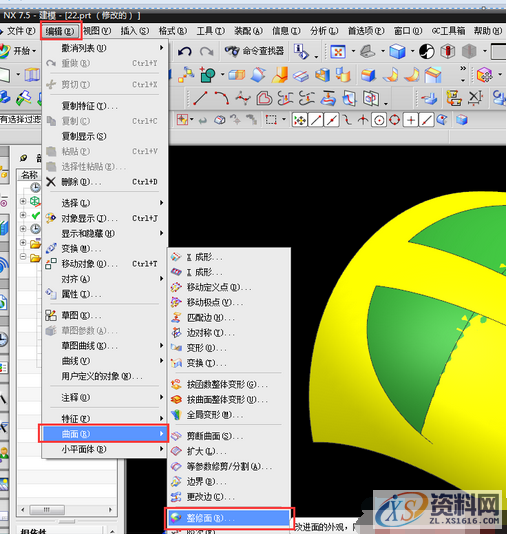
Task: Open the 编辑(E) menu
Action: pos(60,31)
